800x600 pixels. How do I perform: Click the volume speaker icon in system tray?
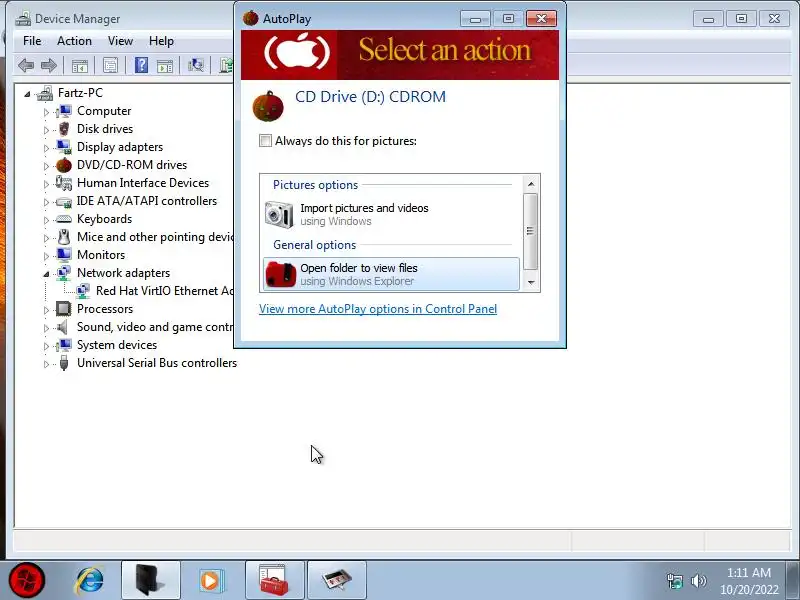click(x=698, y=581)
